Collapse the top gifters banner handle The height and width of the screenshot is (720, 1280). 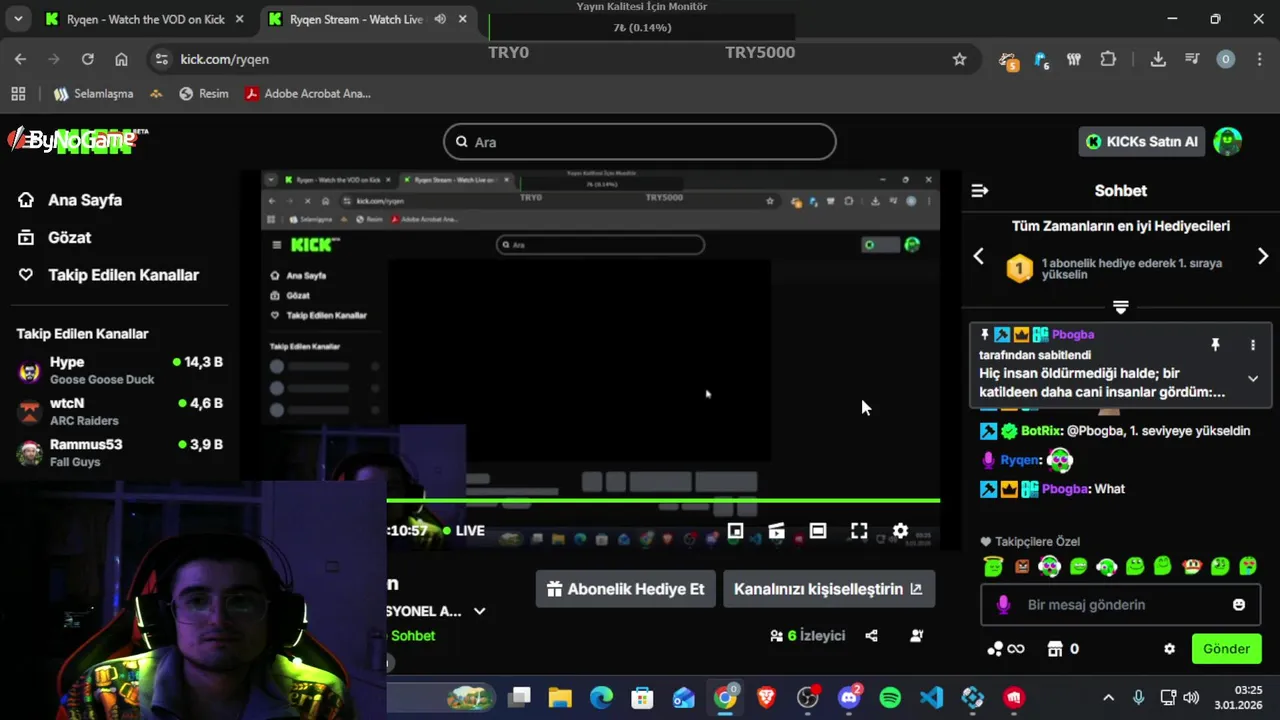click(x=1121, y=307)
